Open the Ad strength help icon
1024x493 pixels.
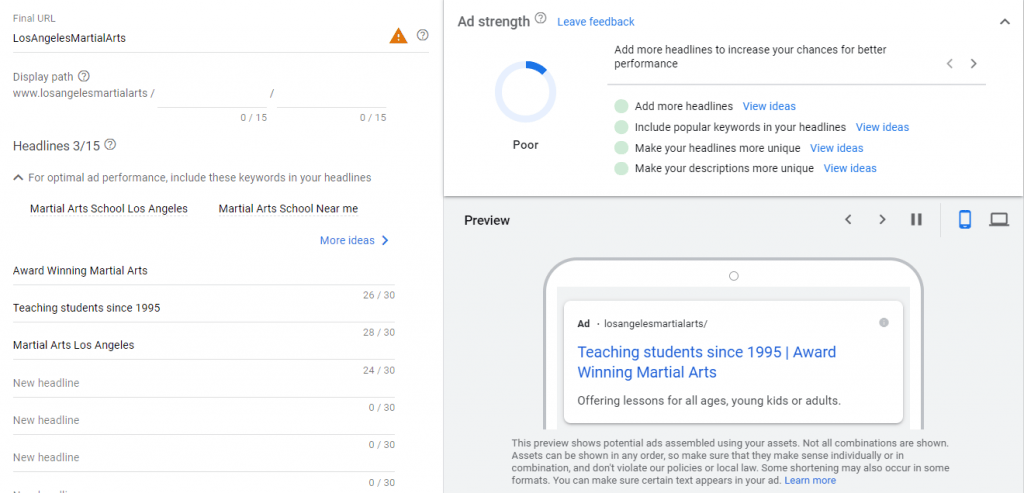click(540, 18)
